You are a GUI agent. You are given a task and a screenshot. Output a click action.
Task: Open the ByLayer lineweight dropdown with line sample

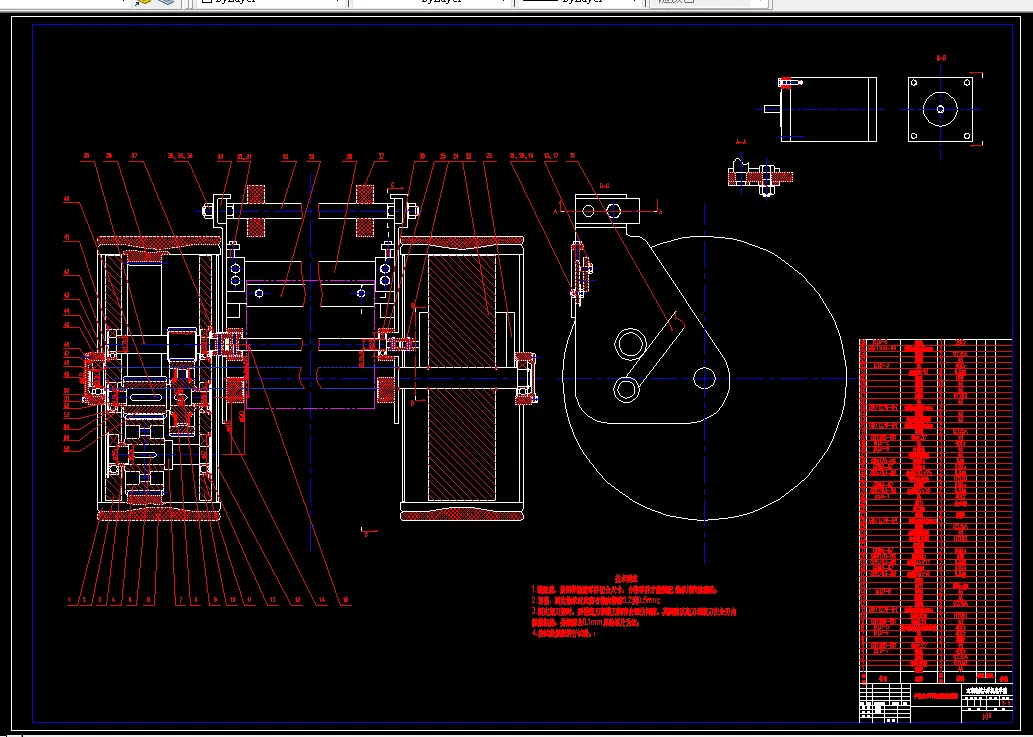coord(581,2)
